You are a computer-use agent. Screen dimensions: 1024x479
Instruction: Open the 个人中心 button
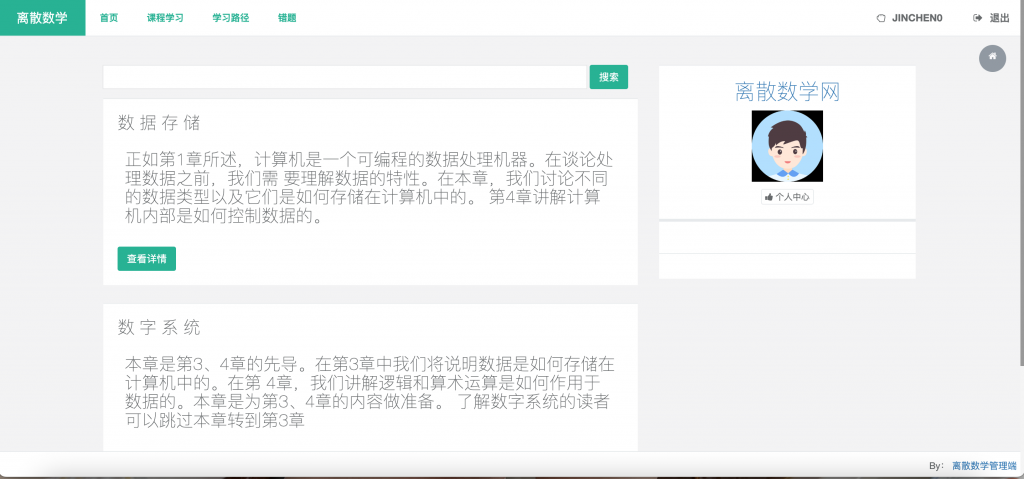(x=787, y=197)
